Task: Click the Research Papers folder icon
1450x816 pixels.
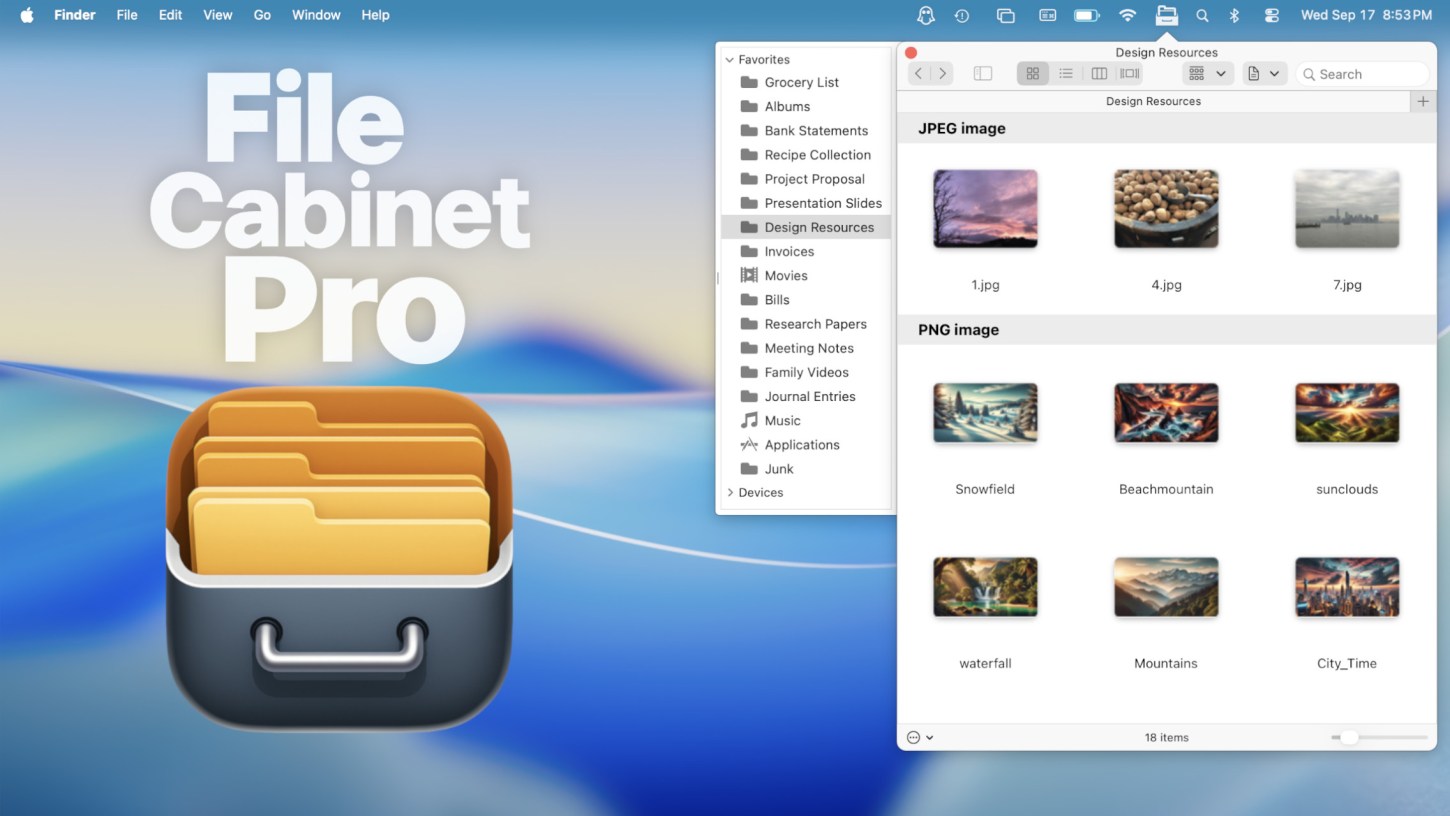Action: 749,324
